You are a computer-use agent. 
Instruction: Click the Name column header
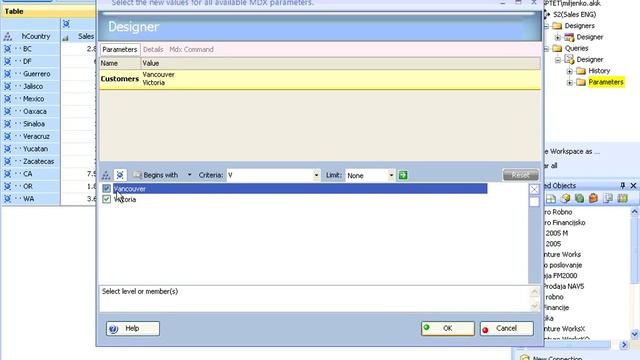tap(120, 63)
